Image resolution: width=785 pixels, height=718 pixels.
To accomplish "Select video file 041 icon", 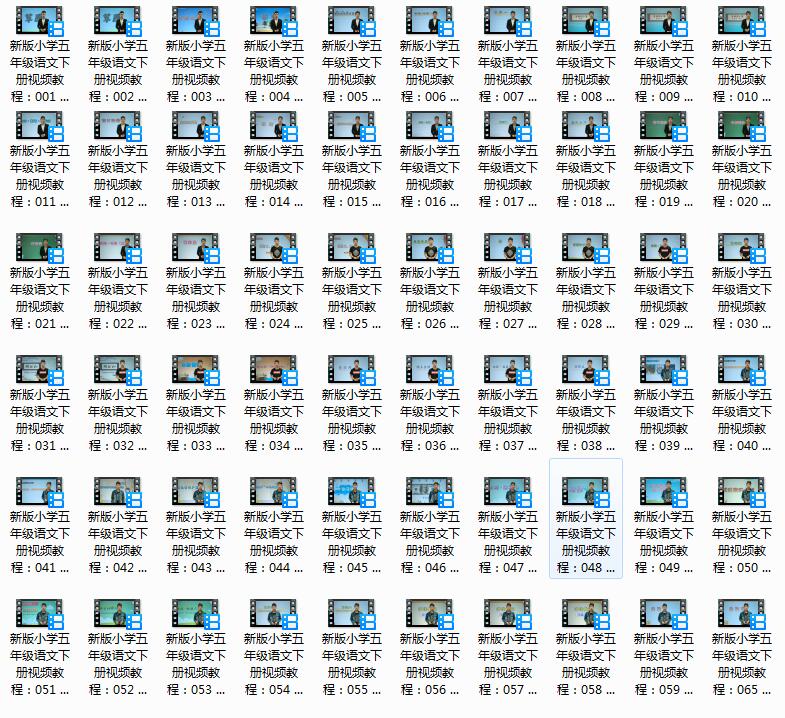I will point(39,492).
